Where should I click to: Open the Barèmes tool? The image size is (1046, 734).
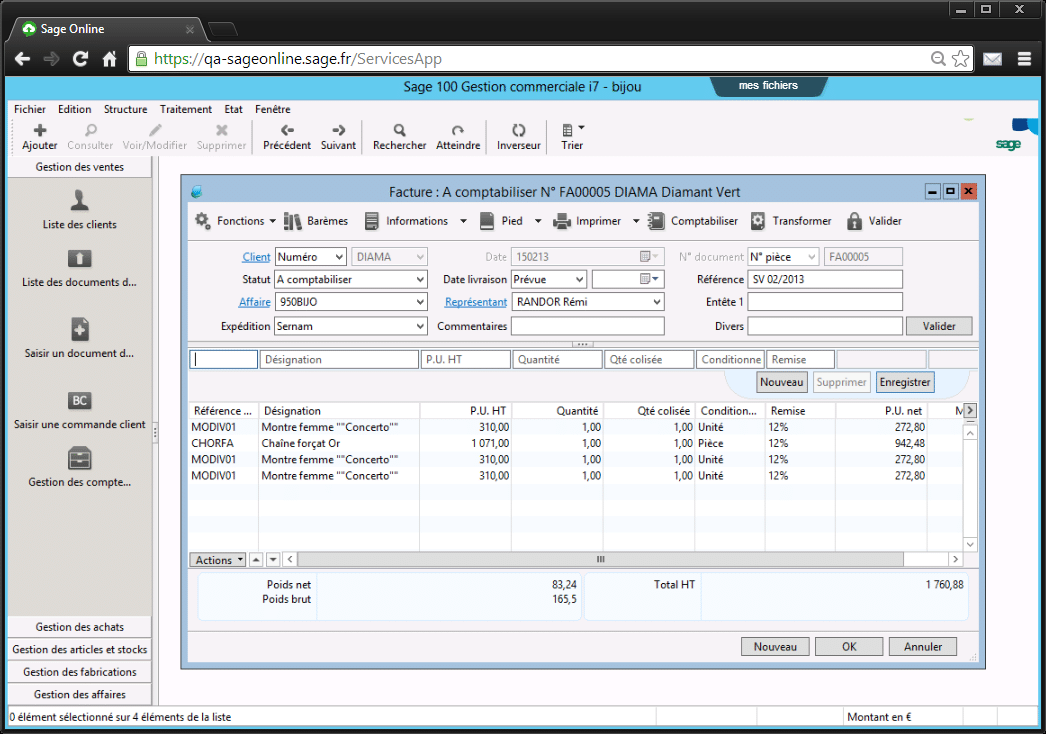(293, 221)
